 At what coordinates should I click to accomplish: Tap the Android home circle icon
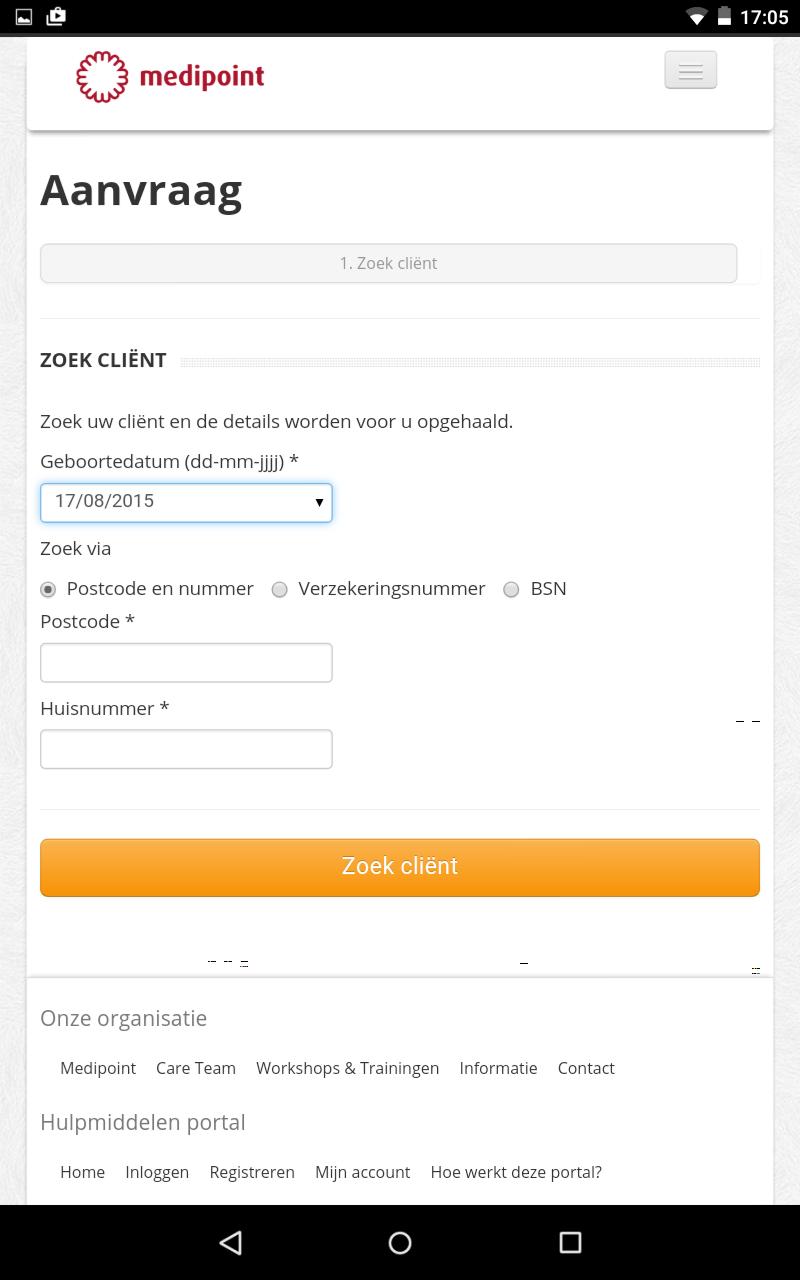(x=400, y=1242)
